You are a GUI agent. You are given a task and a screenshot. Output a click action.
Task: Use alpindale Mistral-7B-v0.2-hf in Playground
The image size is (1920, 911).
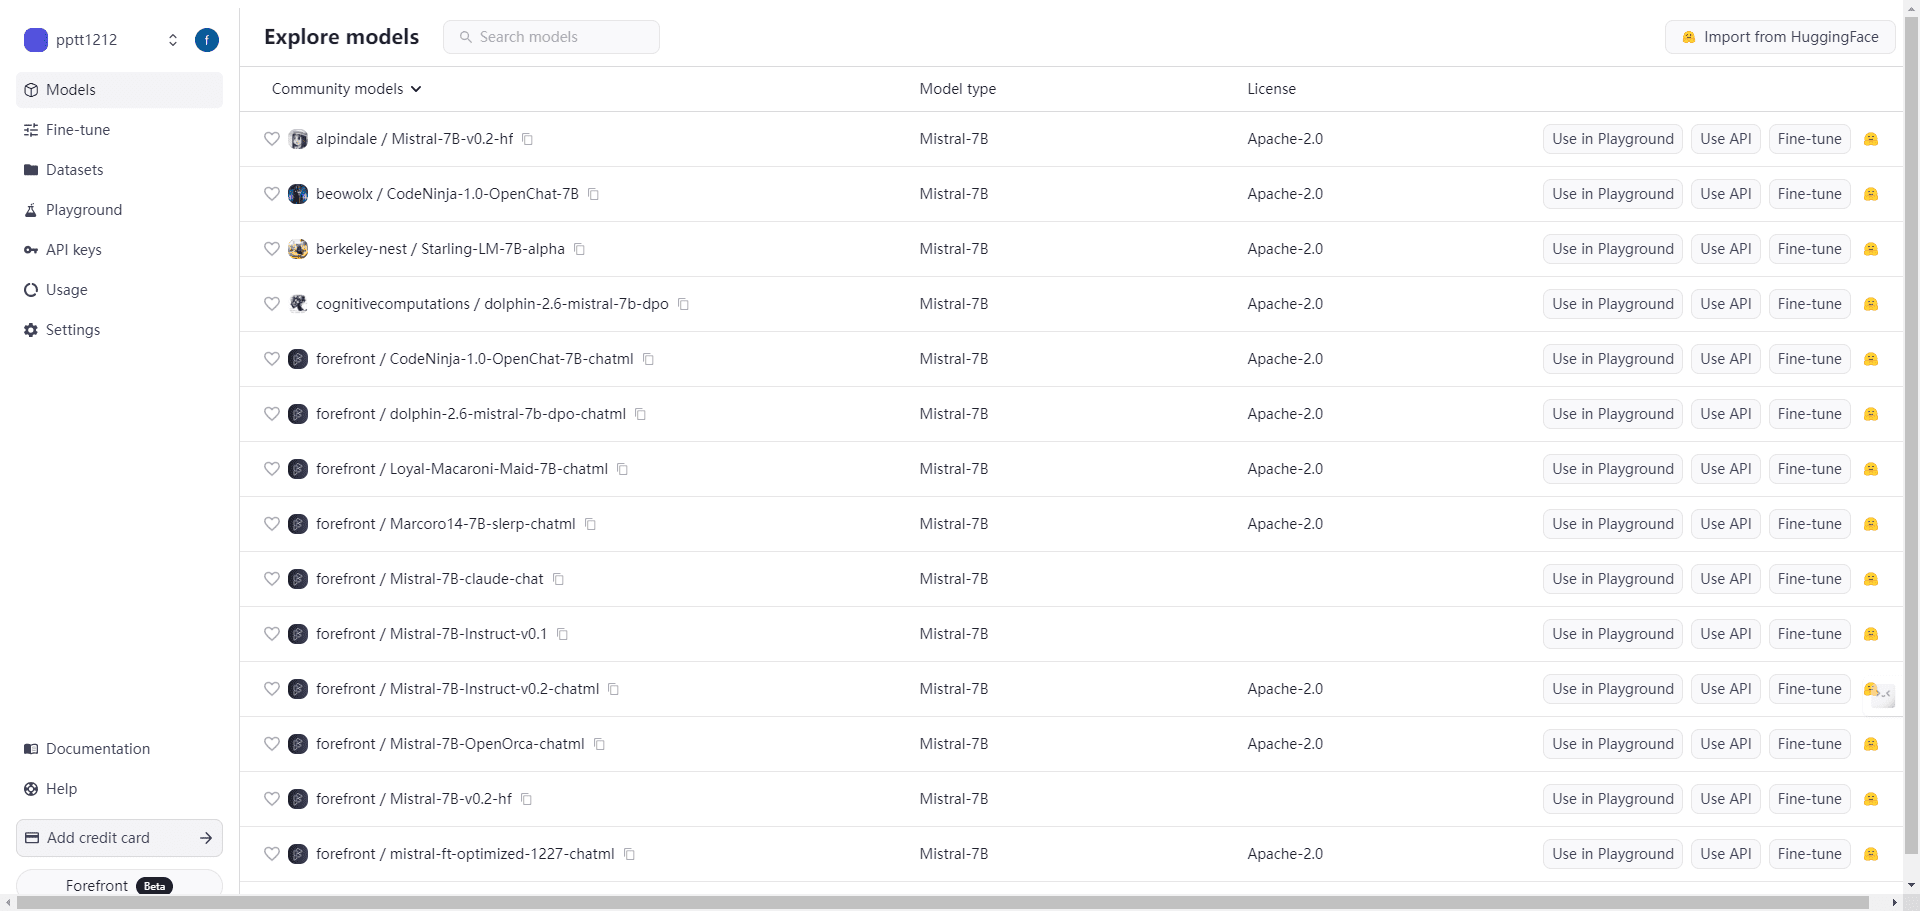coord(1613,139)
